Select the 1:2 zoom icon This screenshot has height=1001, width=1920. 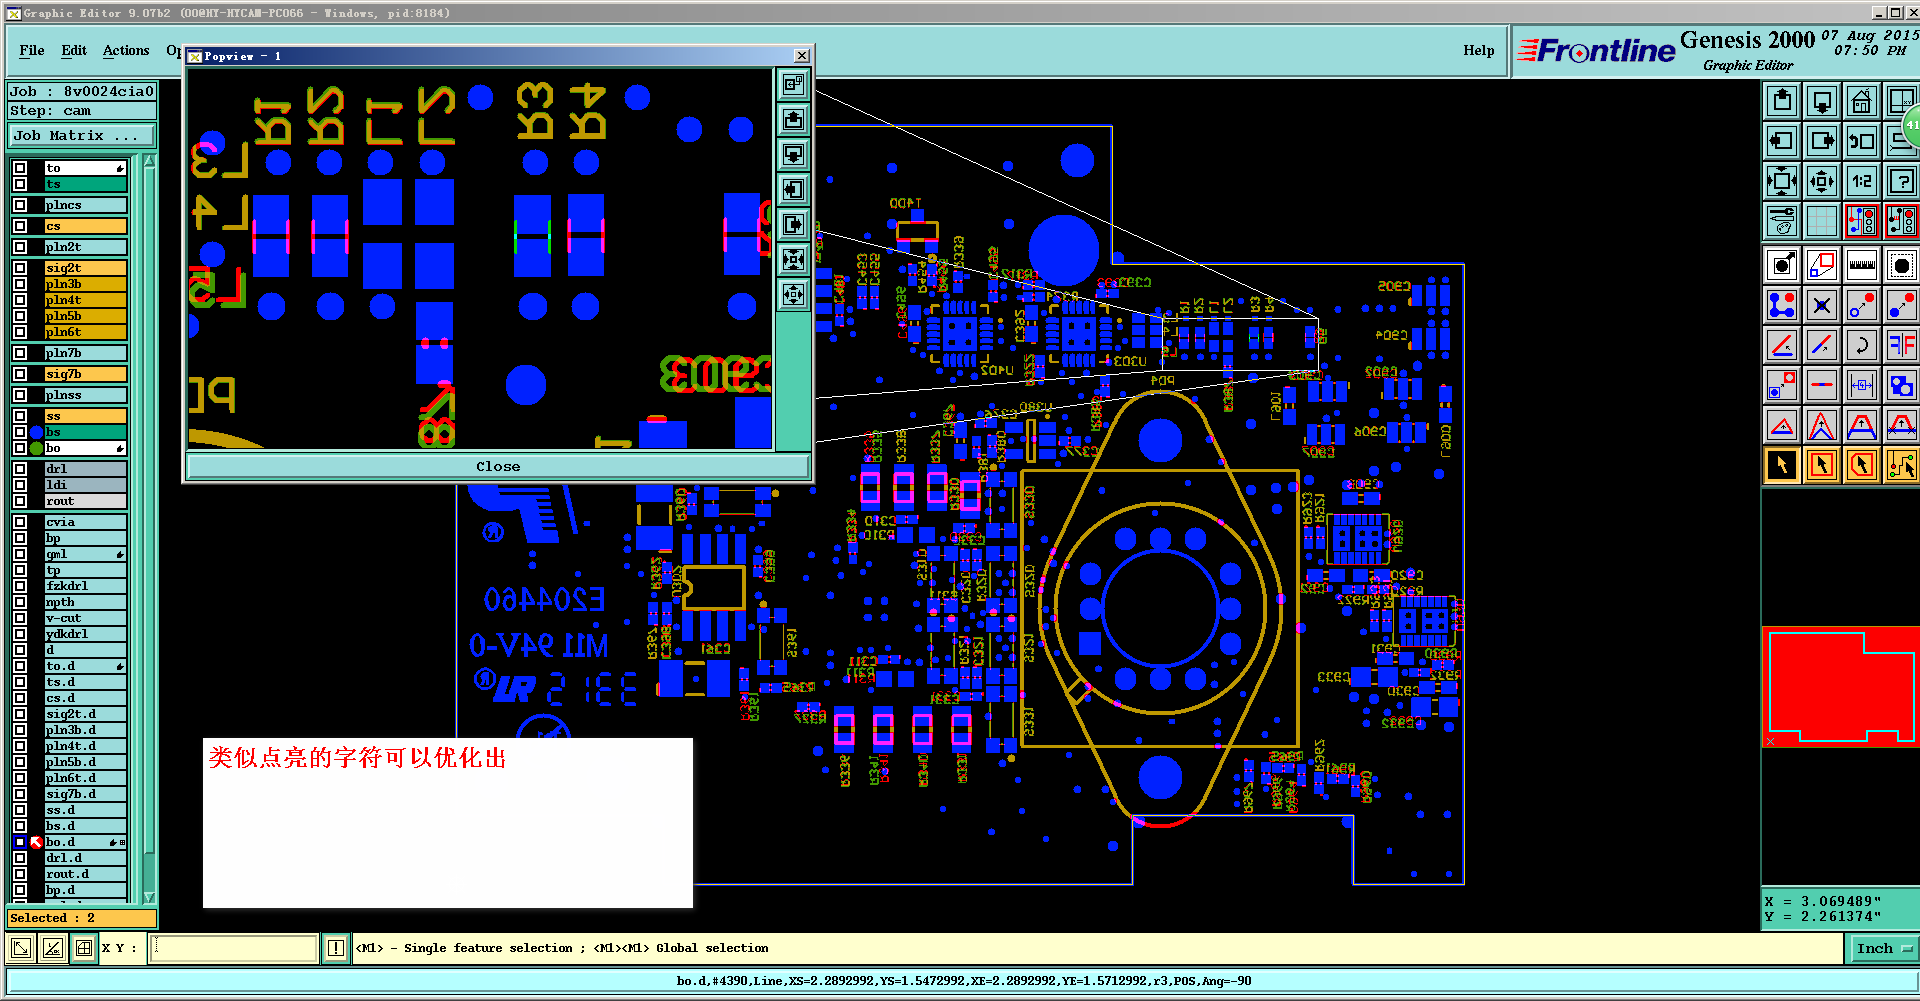click(x=1861, y=181)
